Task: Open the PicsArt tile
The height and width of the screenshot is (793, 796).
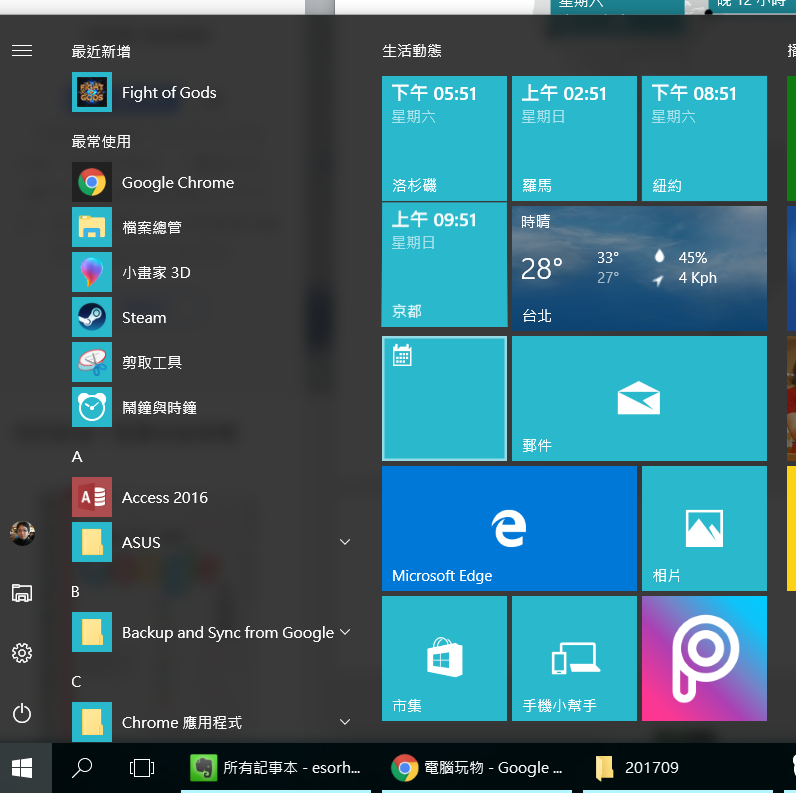Action: [x=704, y=658]
